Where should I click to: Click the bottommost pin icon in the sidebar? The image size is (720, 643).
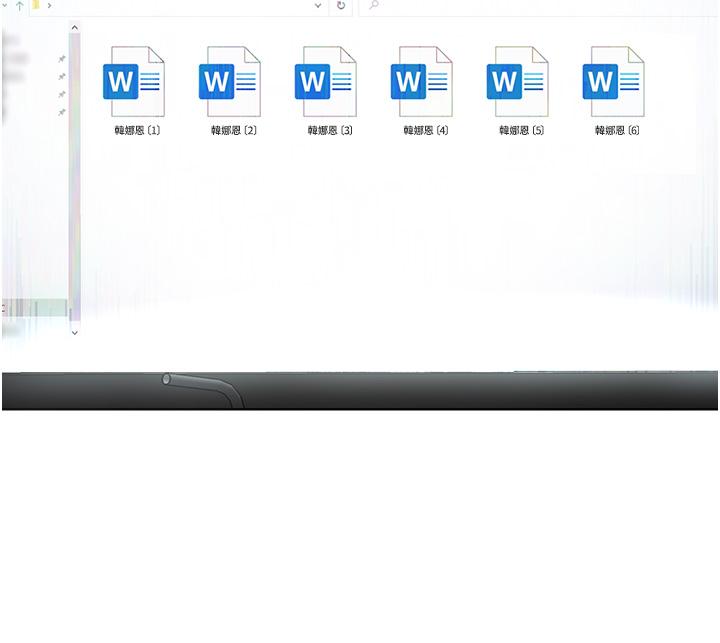pos(61,113)
